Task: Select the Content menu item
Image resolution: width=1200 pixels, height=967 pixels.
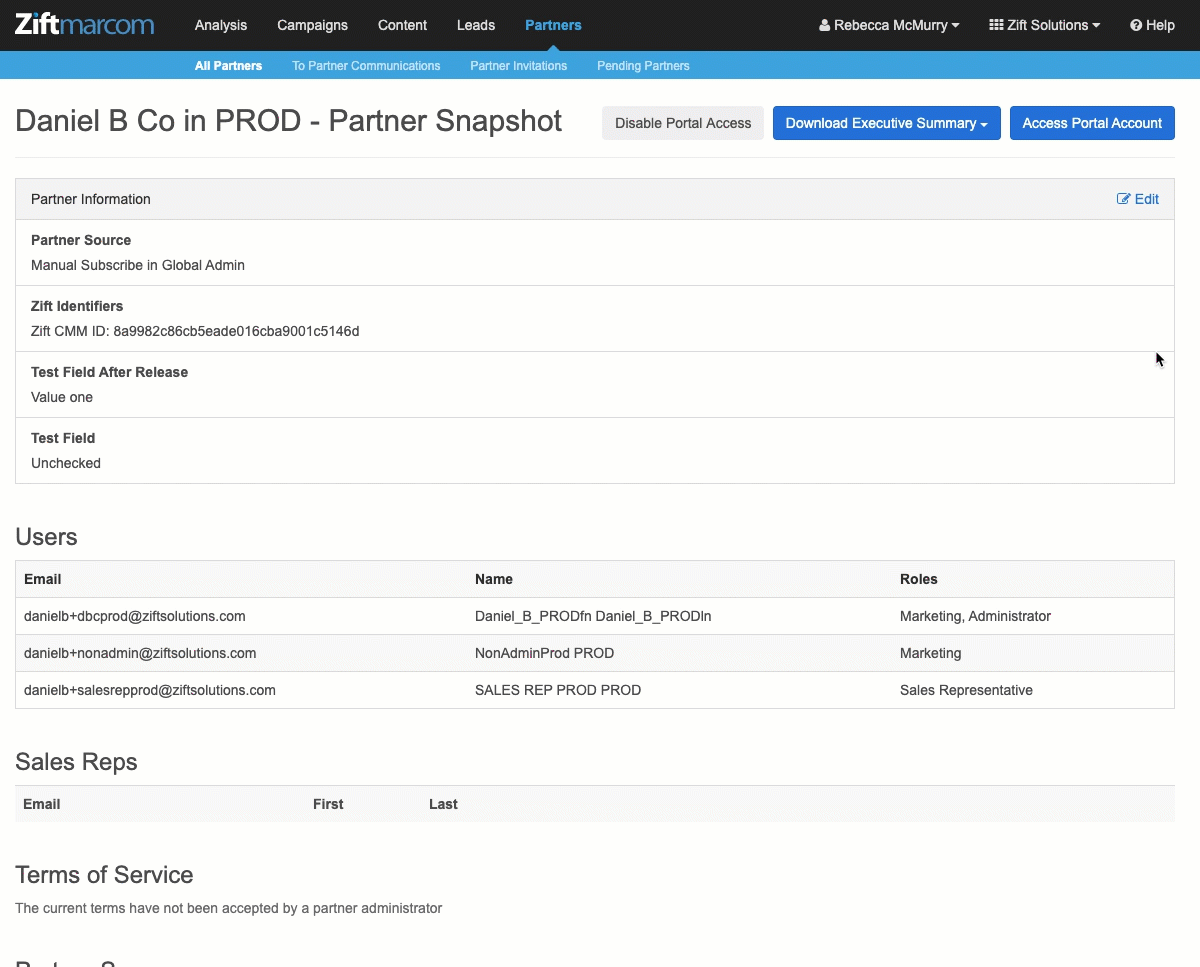Action: click(x=402, y=25)
